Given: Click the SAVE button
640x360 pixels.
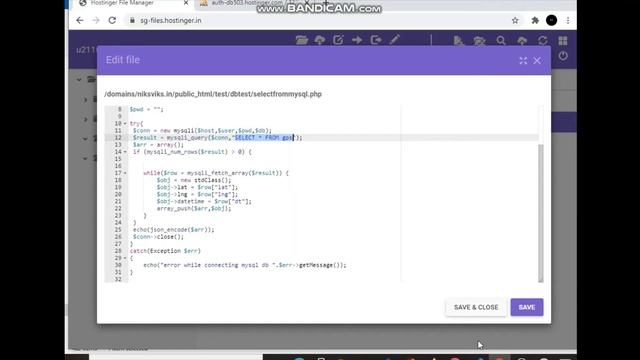Looking at the screenshot, I should pos(527,307).
